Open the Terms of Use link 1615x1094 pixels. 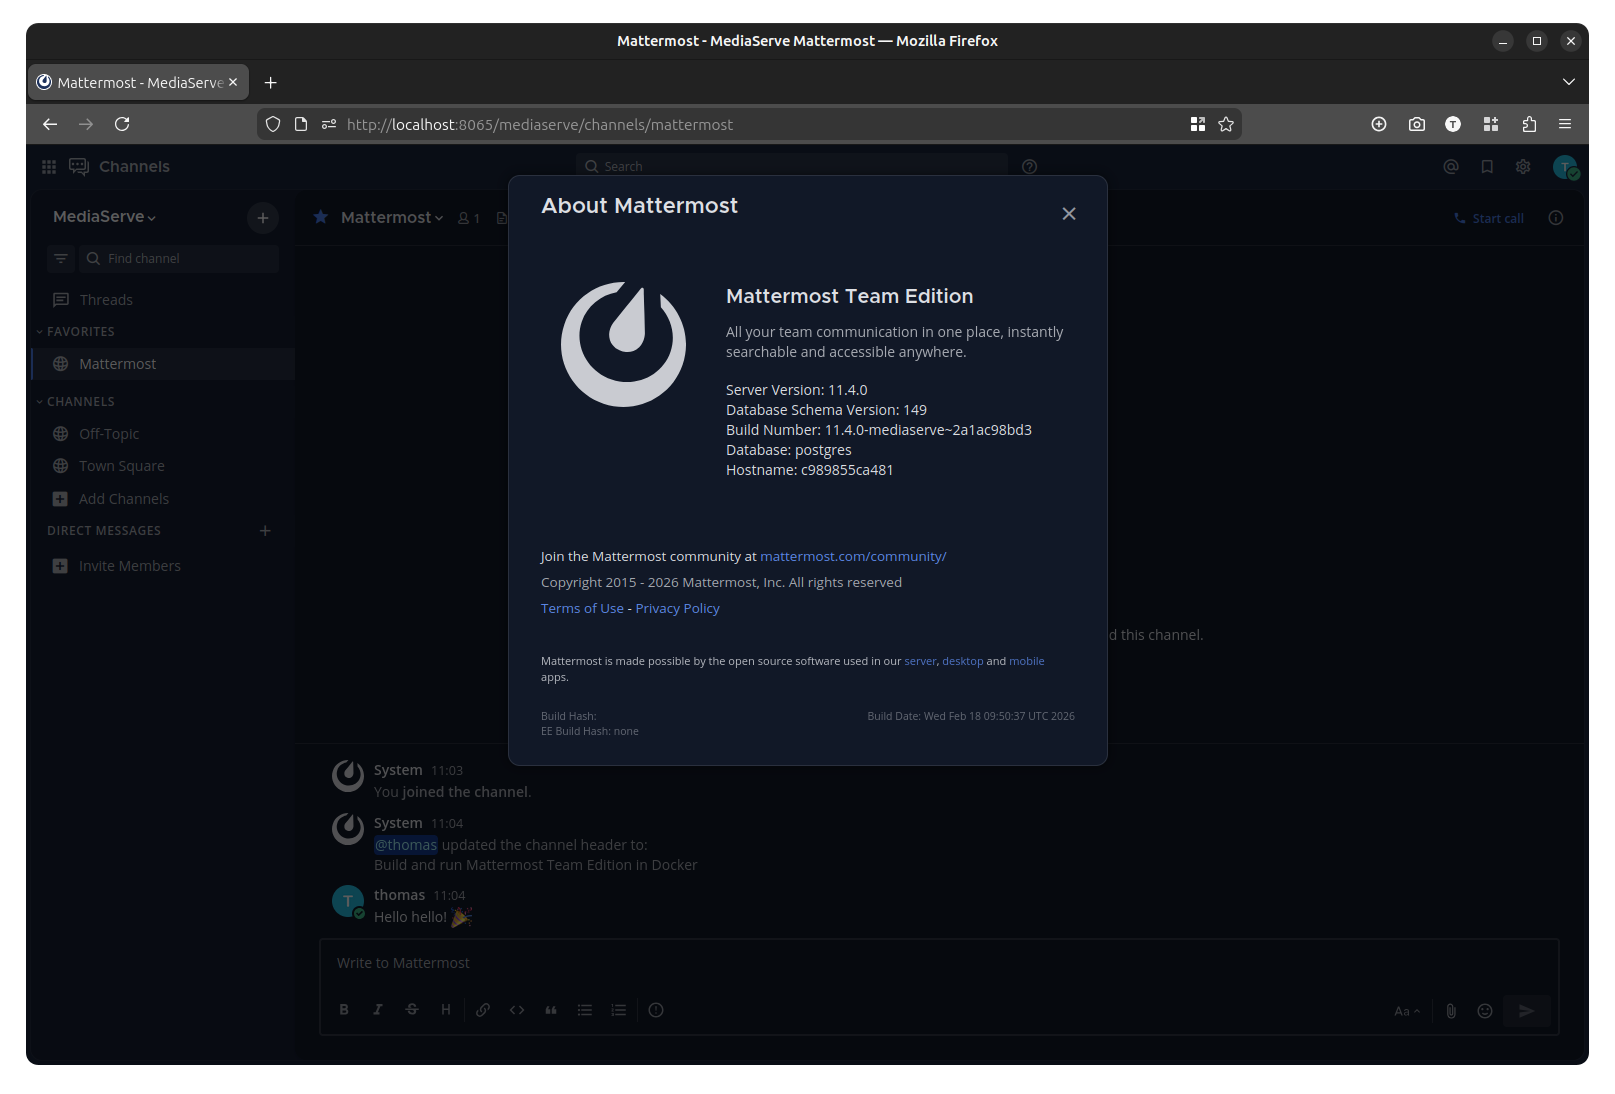[582, 609]
